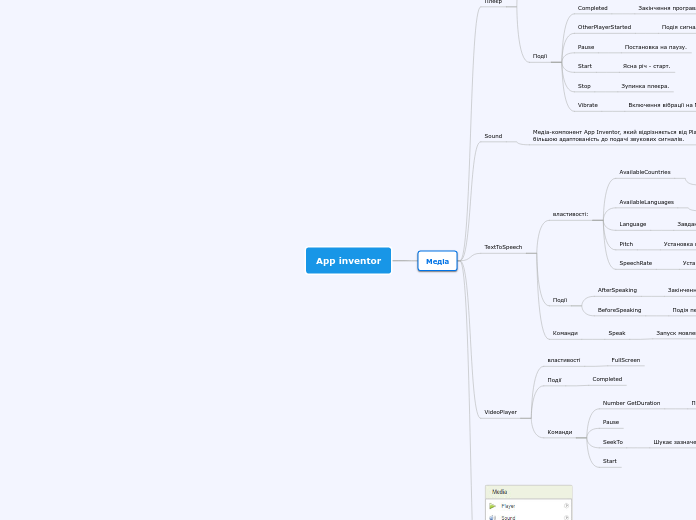
Task: Select 'властивості' node under VideoPlayer
Action: coord(564,360)
